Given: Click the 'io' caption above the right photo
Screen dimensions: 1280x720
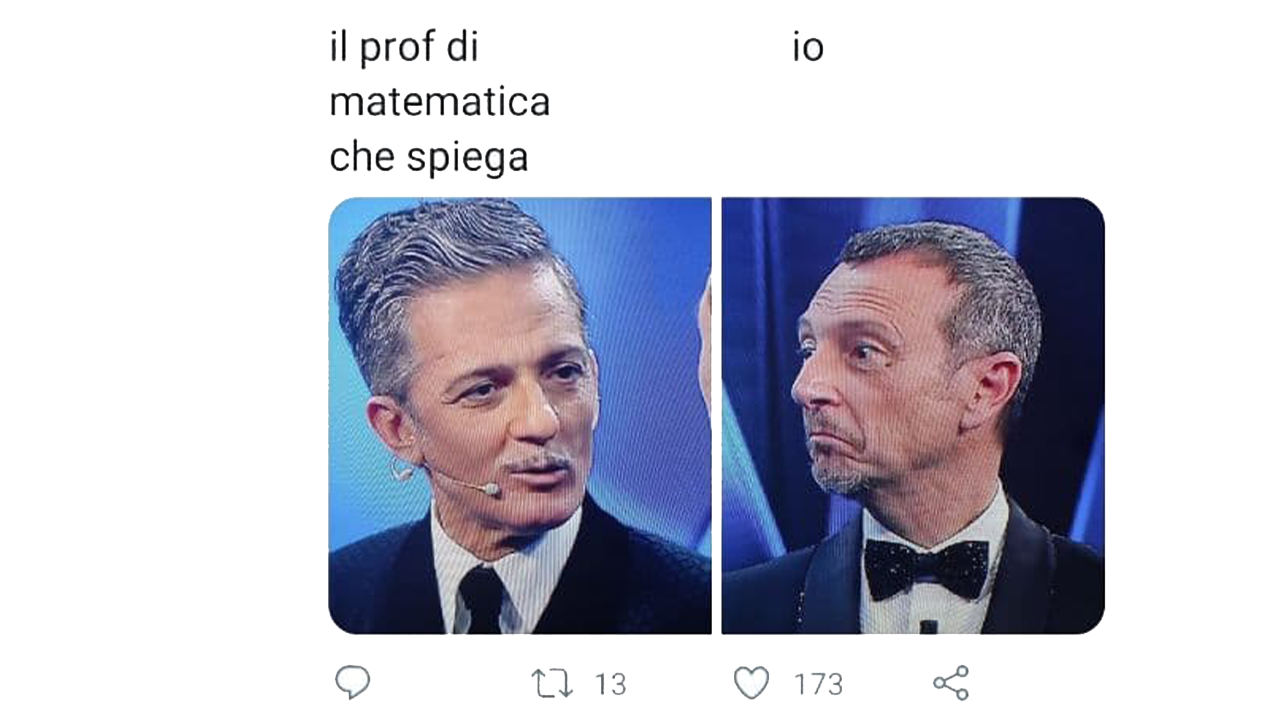Looking at the screenshot, I should click(808, 48).
